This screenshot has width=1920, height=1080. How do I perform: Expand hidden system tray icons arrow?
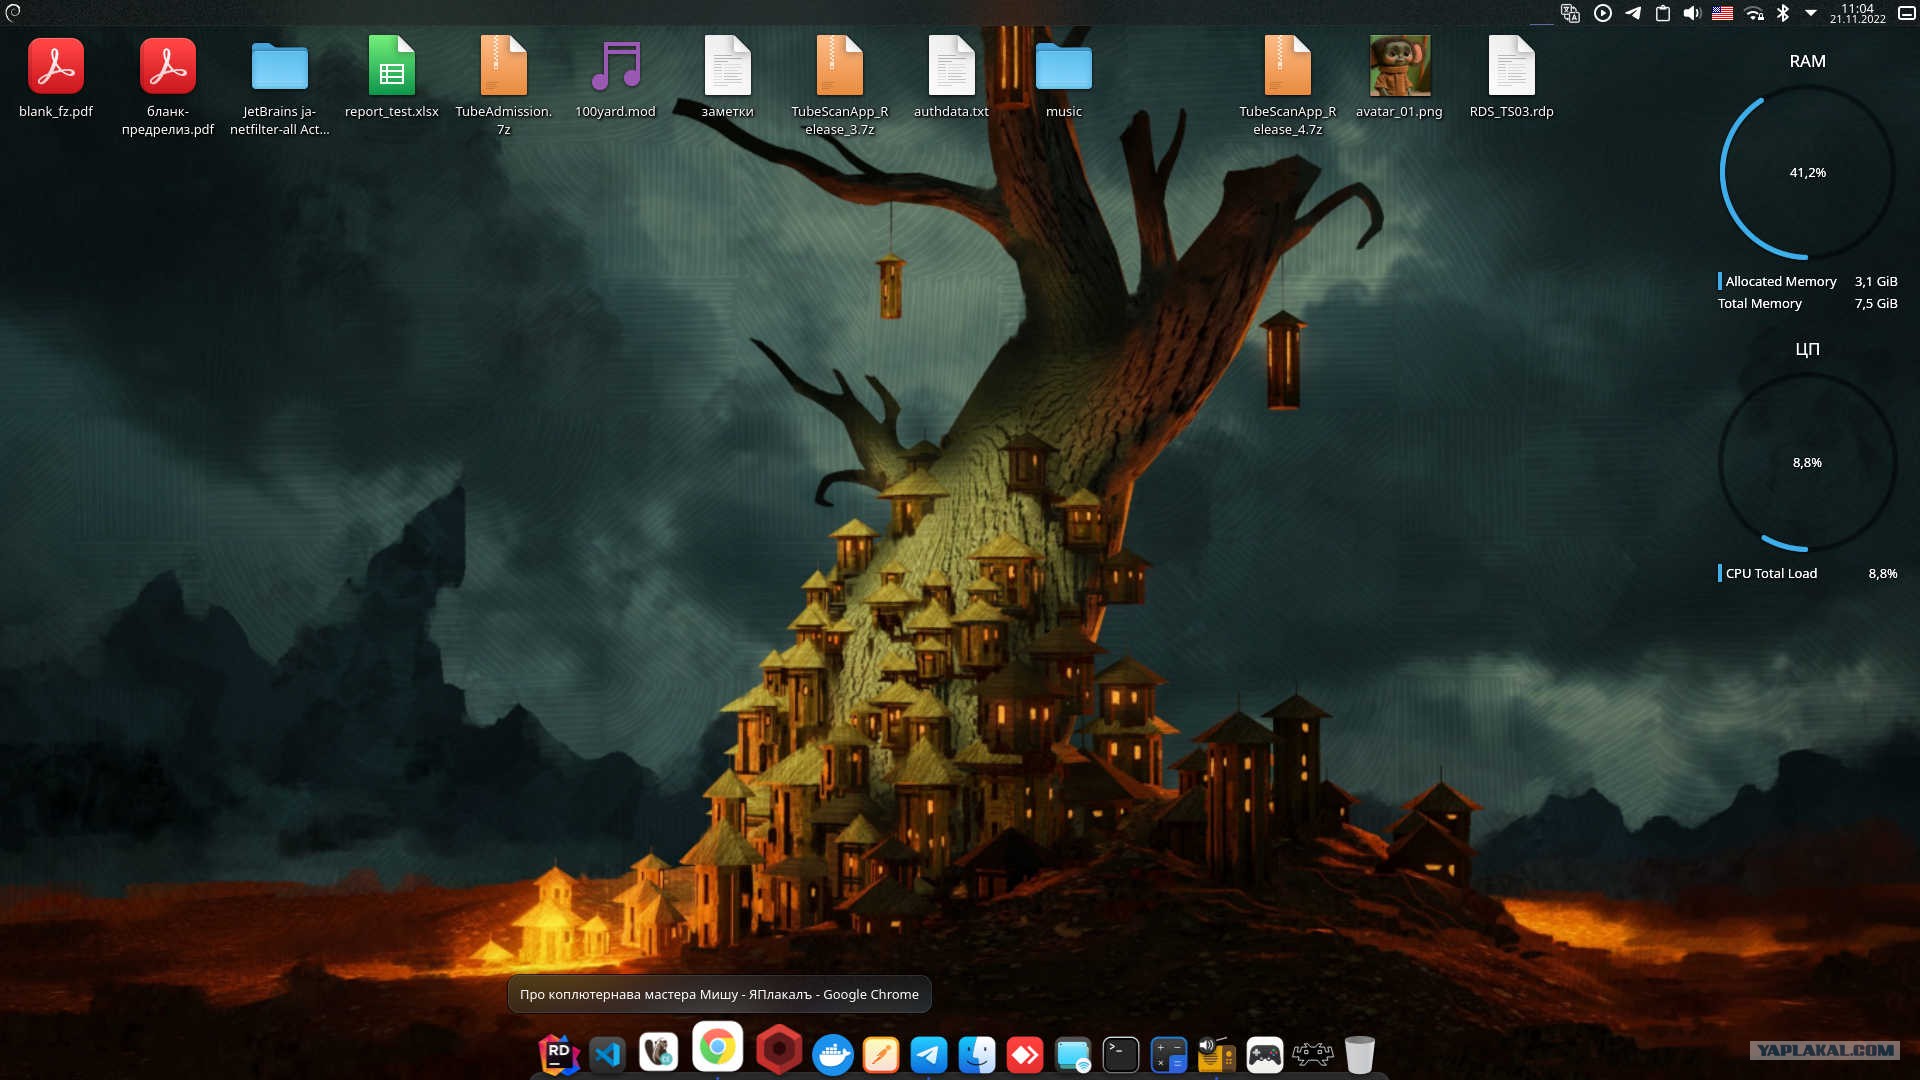coord(1811,13)
